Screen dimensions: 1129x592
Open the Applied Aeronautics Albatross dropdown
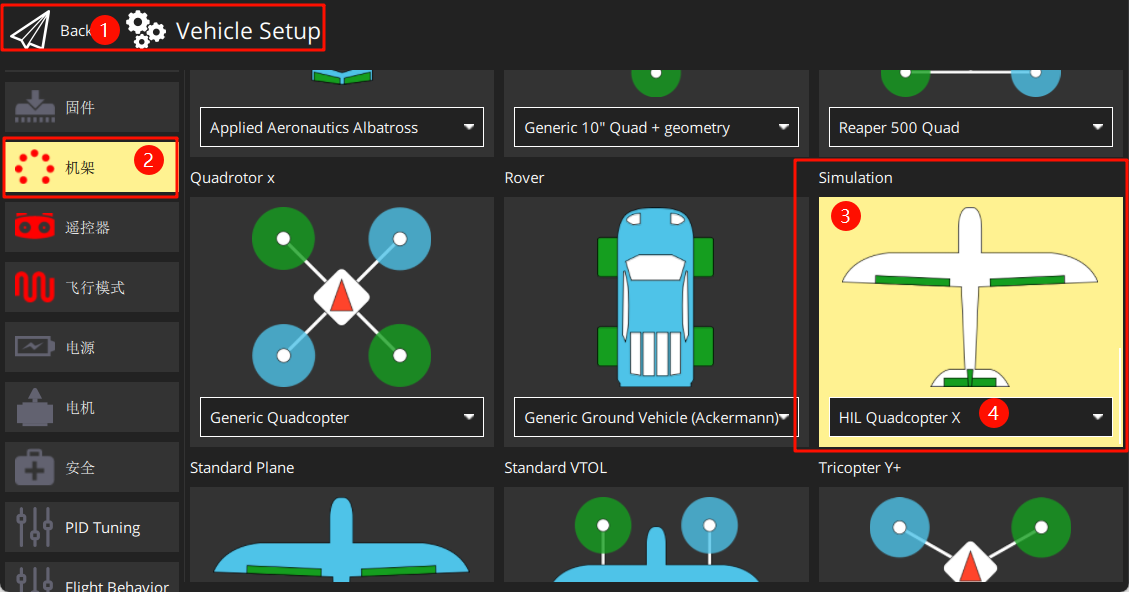coord(341,127)
